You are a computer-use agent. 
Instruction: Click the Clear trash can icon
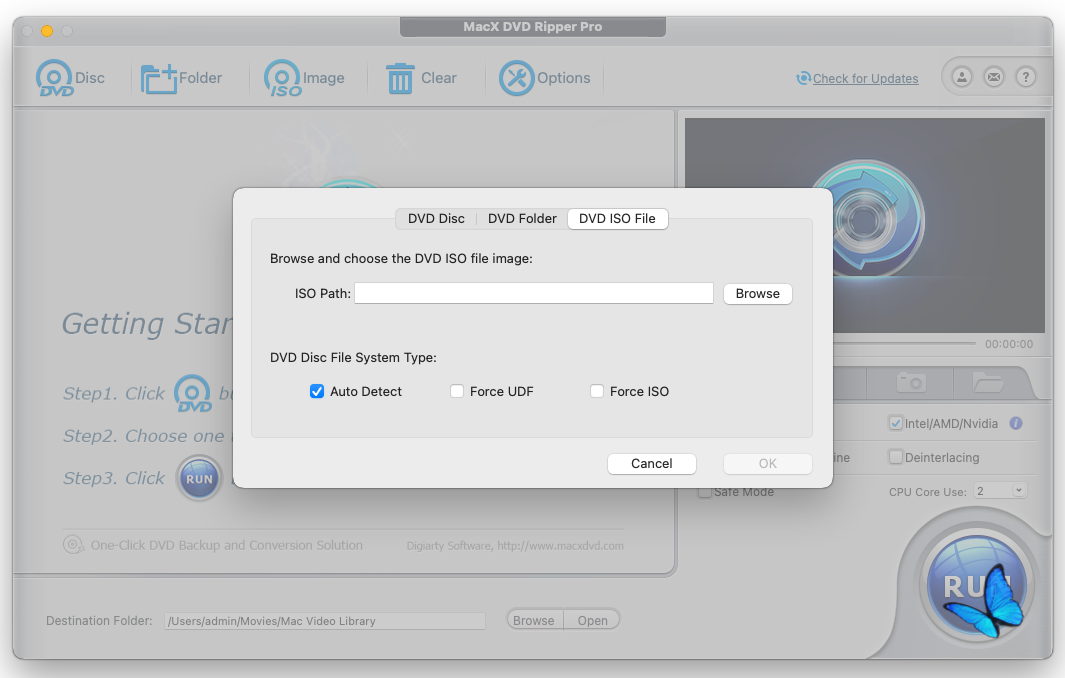click(400, 78)
